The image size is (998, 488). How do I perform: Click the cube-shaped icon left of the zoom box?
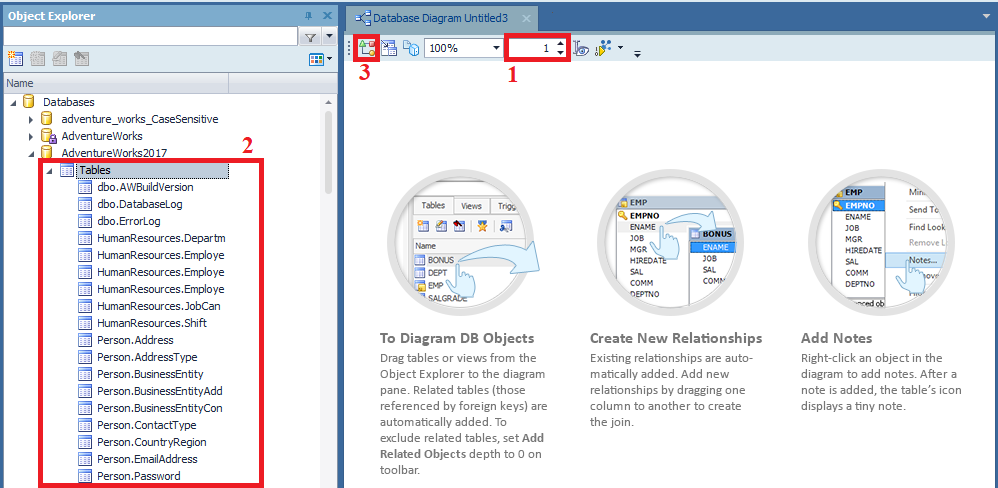(410, 48)
